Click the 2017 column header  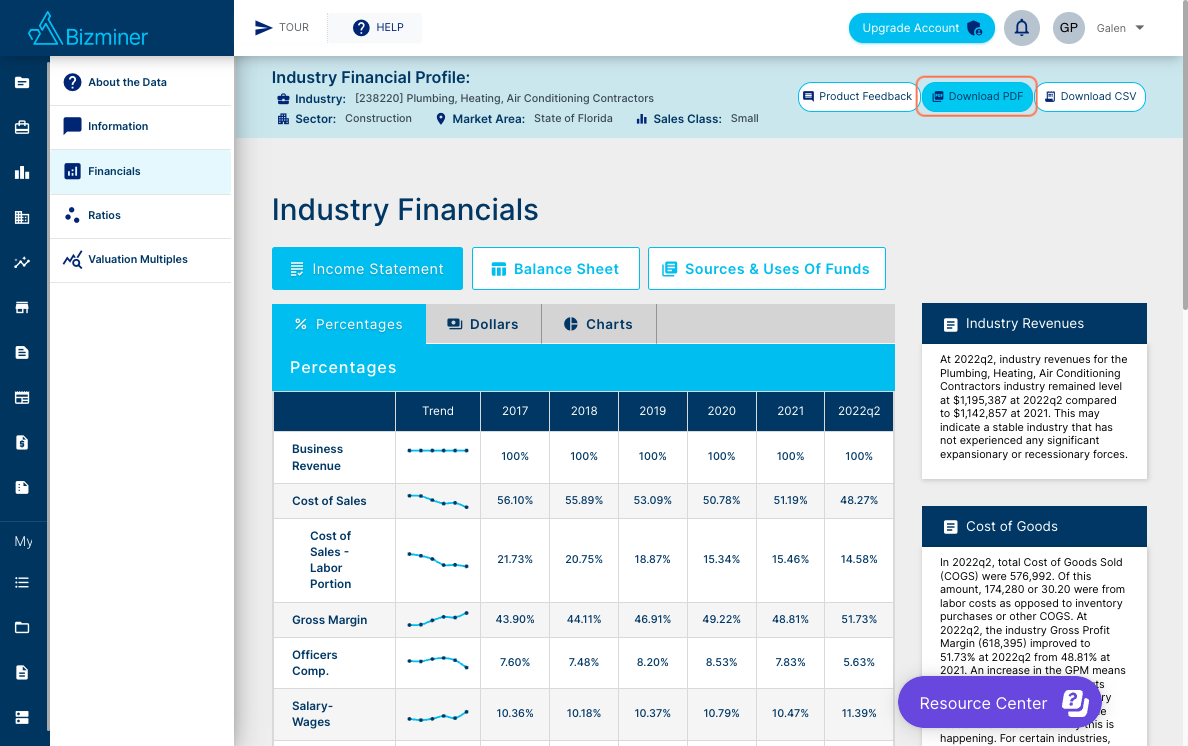click(x=515, y=410)
